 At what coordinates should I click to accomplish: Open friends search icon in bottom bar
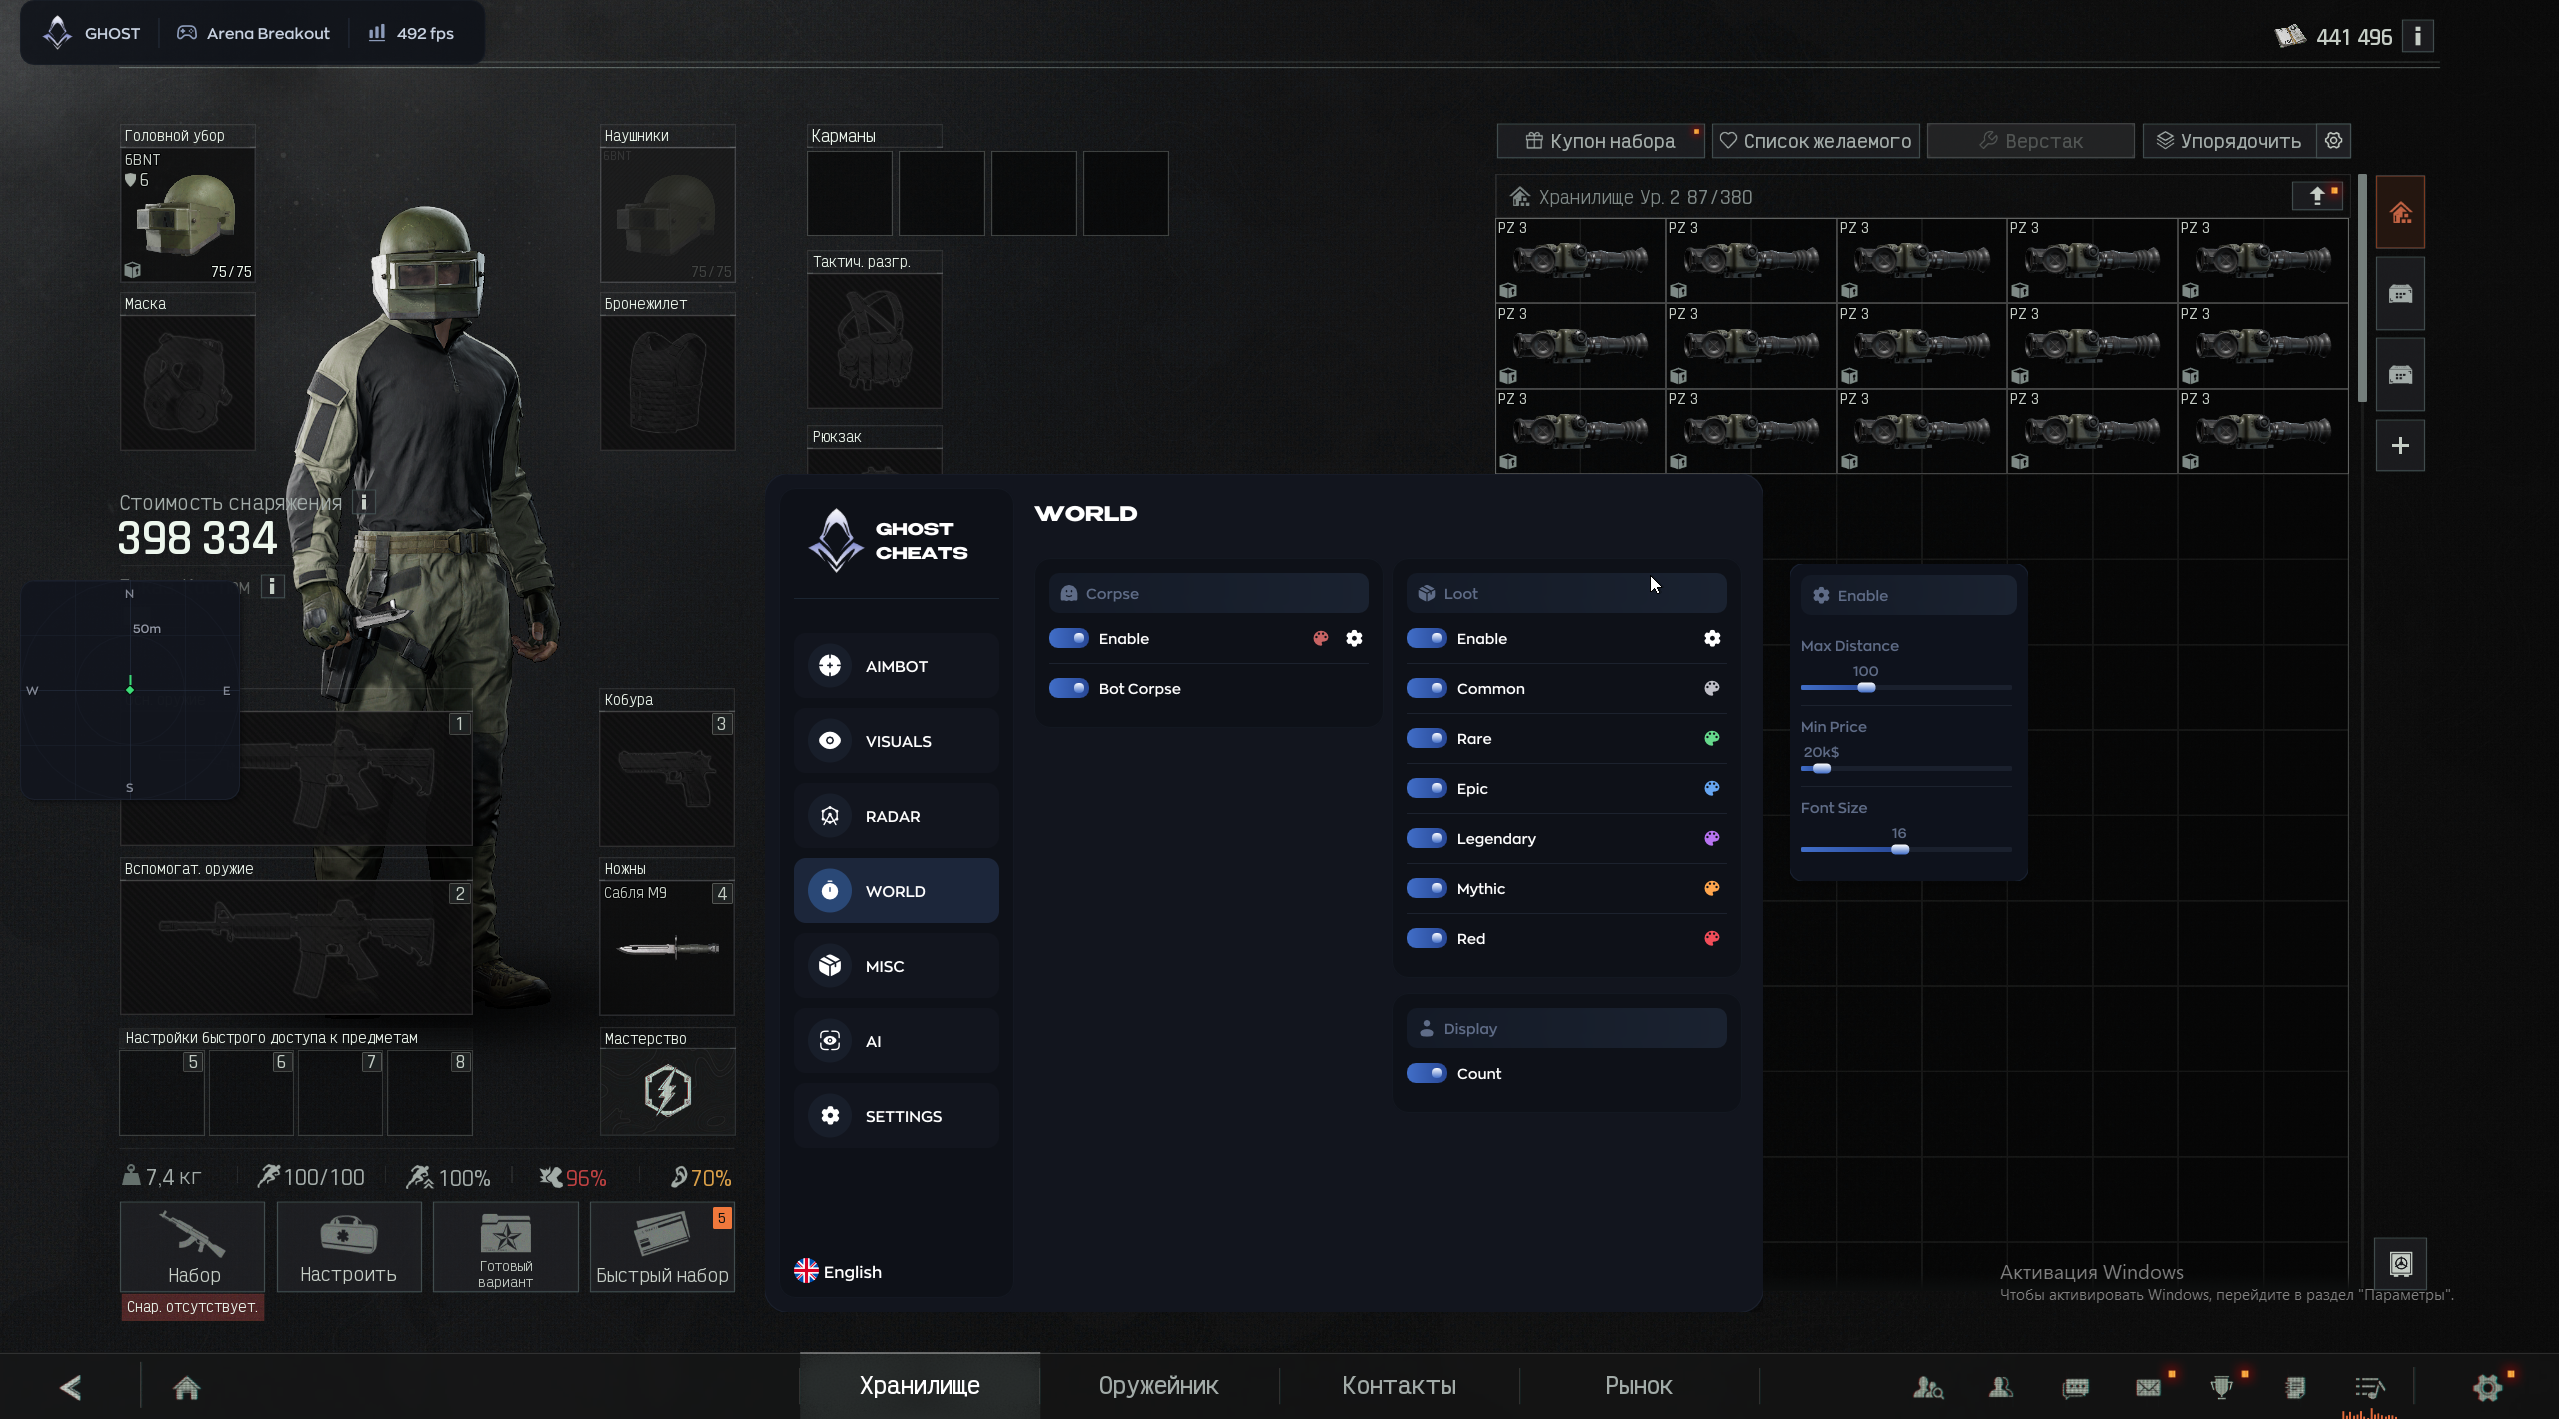pyautogui.click(x=1927, y=1387)
